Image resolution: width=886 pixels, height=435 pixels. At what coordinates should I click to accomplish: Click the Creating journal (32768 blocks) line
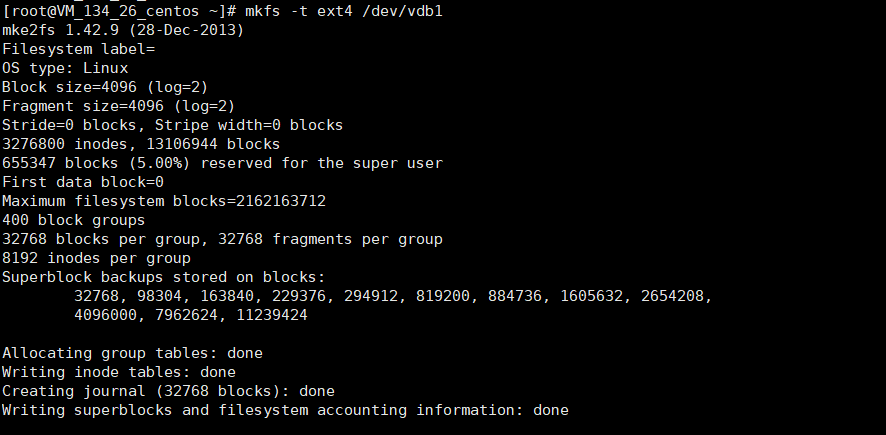[x=168, y=391]
